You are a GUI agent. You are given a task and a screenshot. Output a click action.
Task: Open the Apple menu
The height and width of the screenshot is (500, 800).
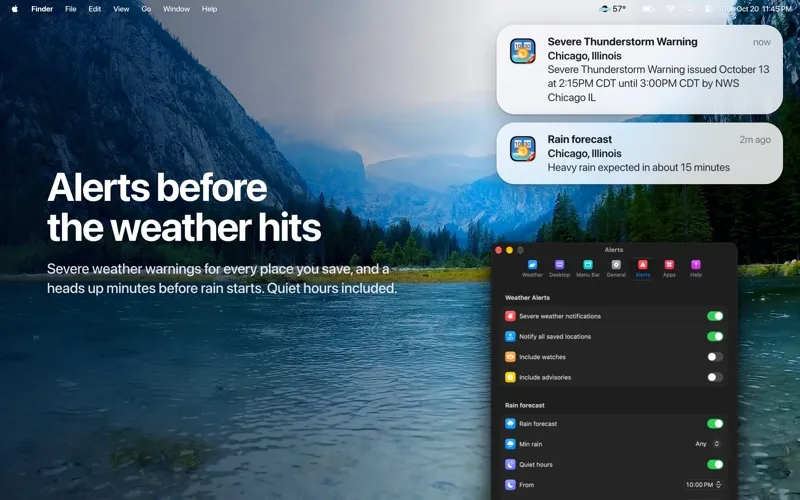coord(15,9)
